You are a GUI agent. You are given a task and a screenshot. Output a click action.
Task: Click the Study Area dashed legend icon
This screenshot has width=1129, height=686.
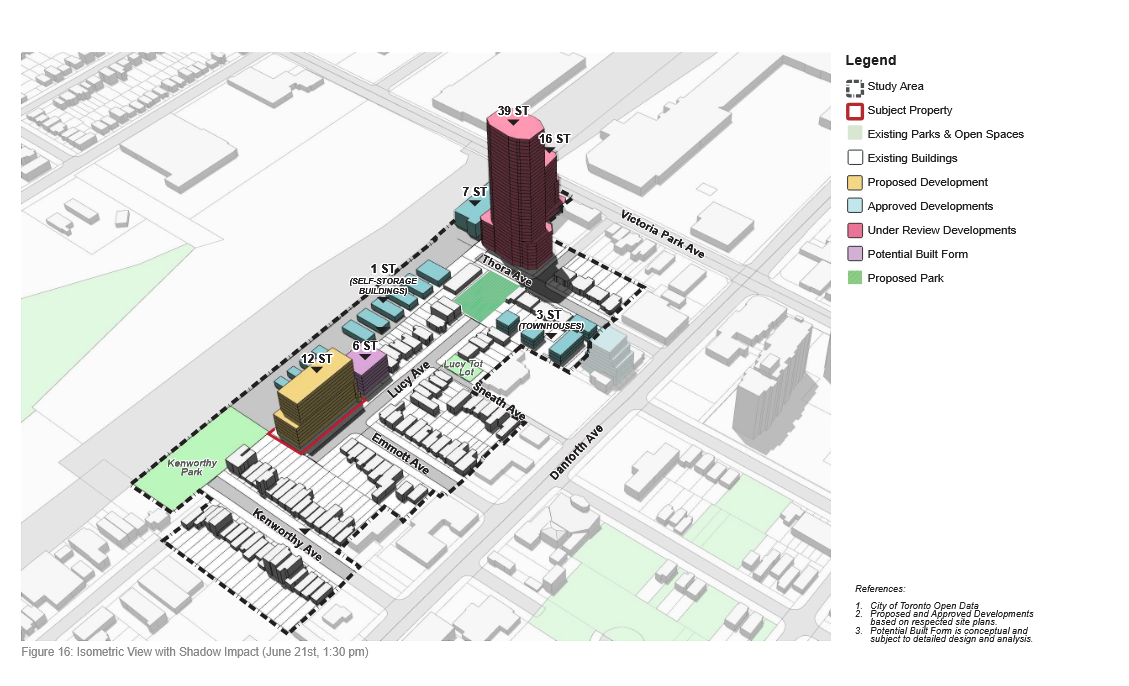[x=854, y=87]
